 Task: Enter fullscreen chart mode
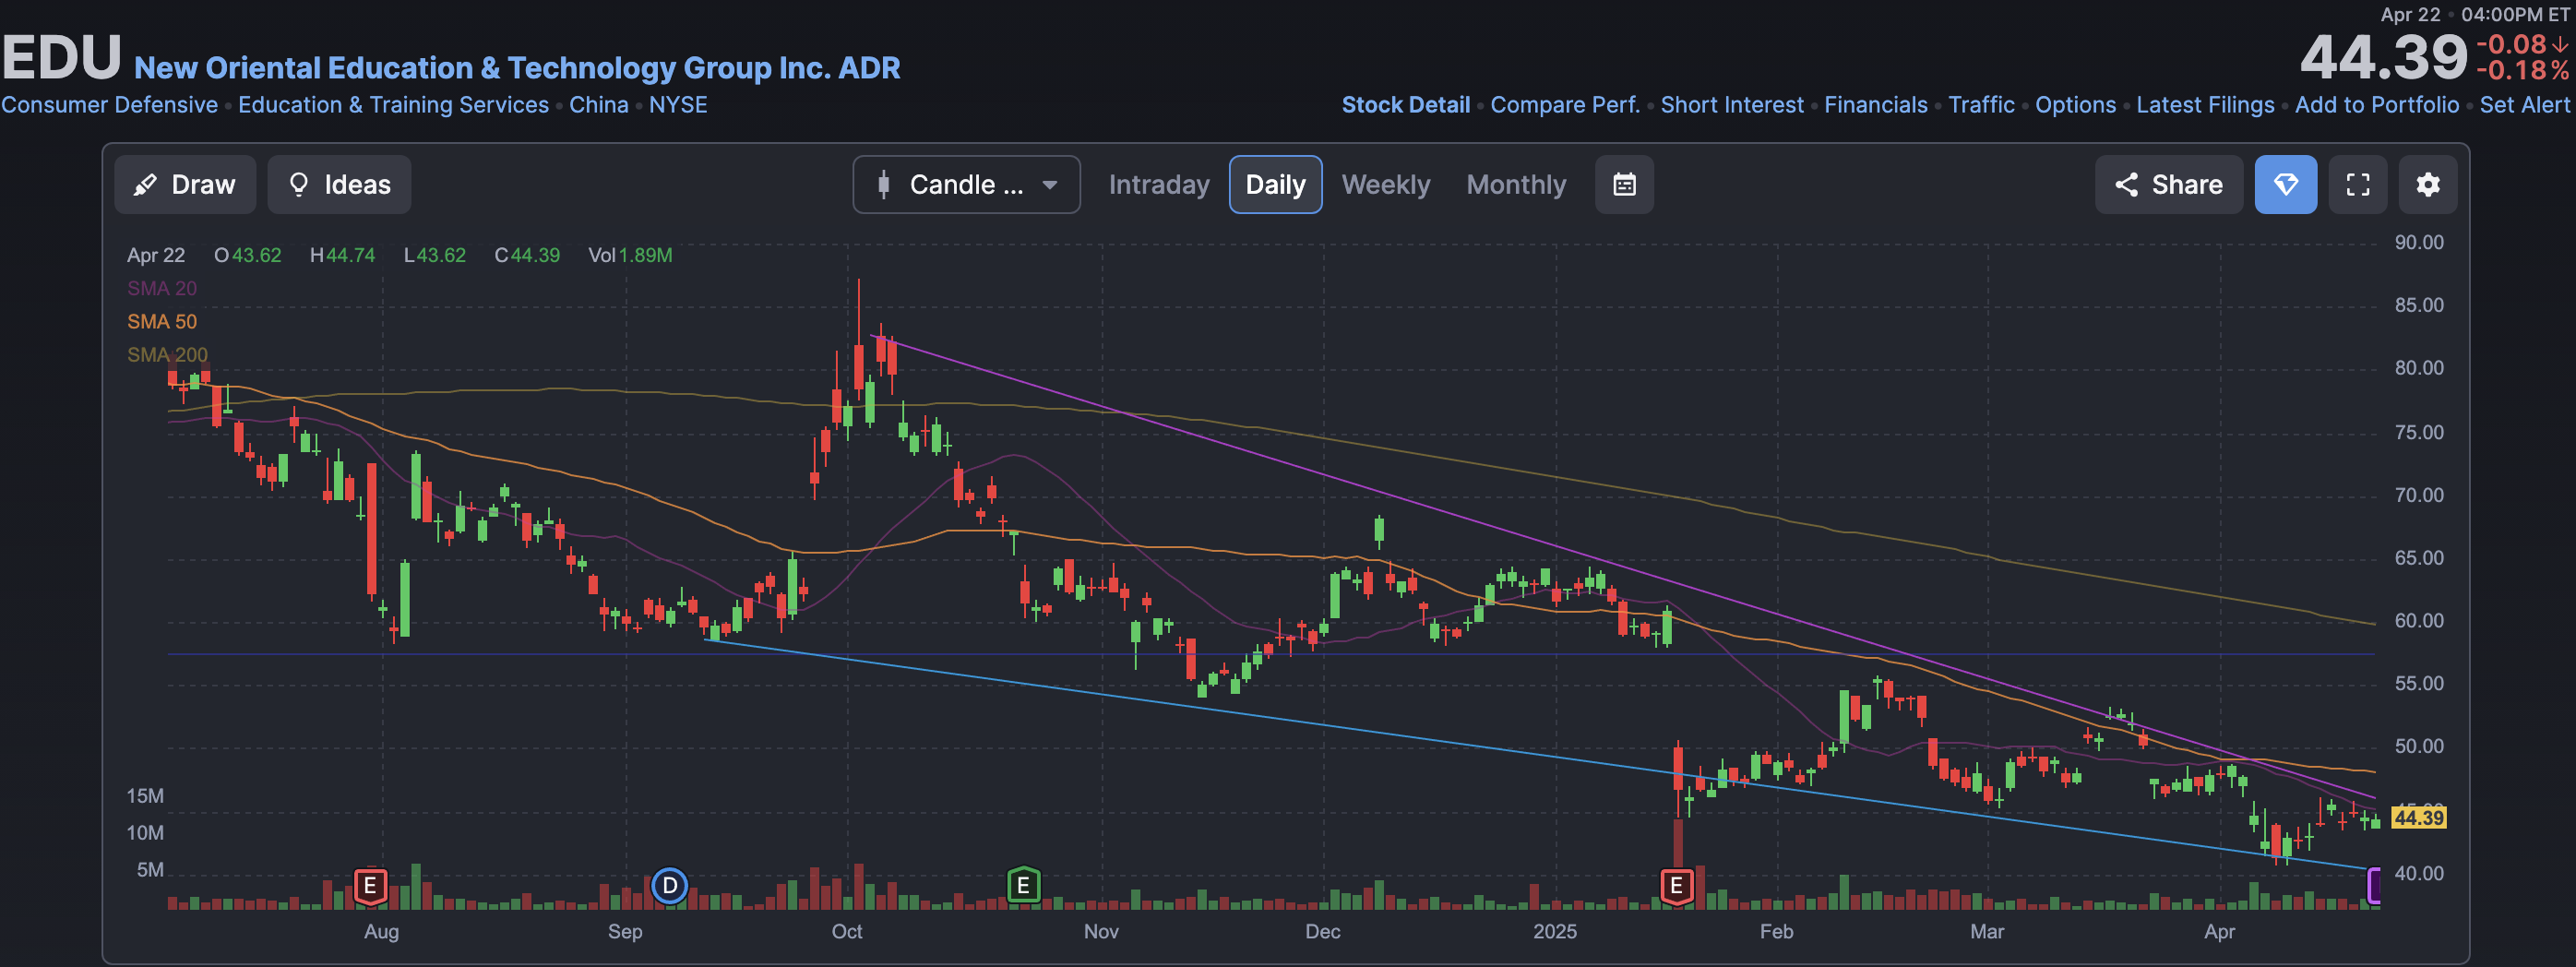coord(2358,185)
